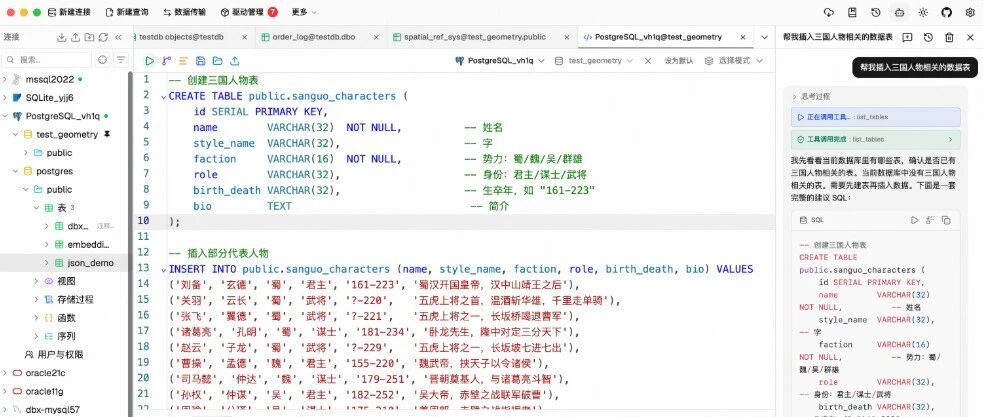
Task: Open the GitHub icon link
Action: (947, 12)
